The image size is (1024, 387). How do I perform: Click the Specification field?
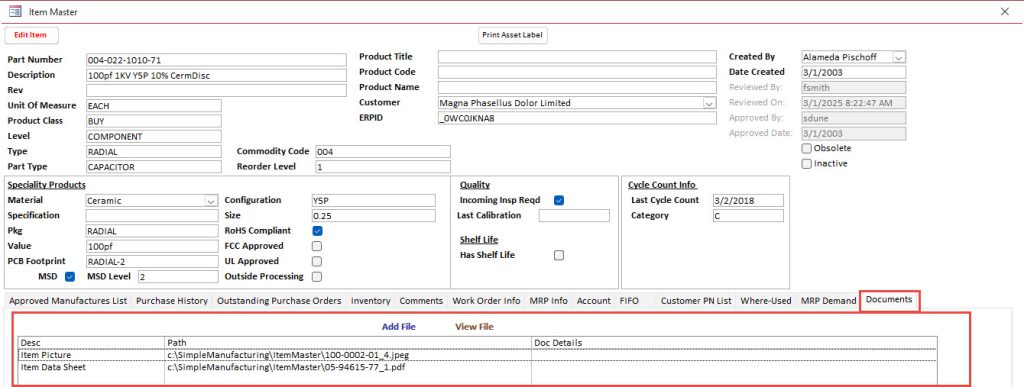point(152,215)
